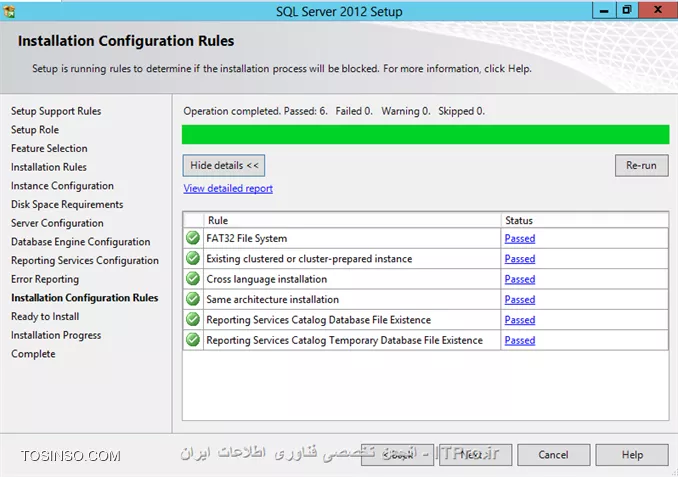Image resolution: width=678 pixels, height=477 pixels.
Task: Select Setup Support Rules step
Action: coord(56,111)
